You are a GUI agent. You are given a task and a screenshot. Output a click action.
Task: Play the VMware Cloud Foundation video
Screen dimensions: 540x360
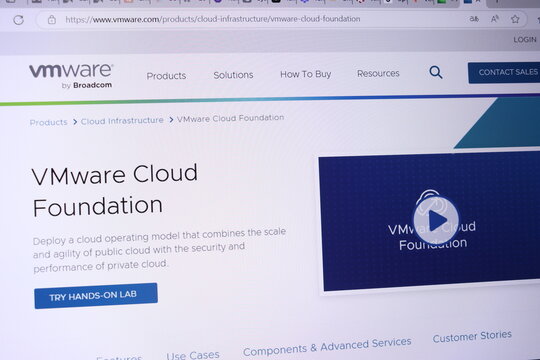click(x=436, y=220)
